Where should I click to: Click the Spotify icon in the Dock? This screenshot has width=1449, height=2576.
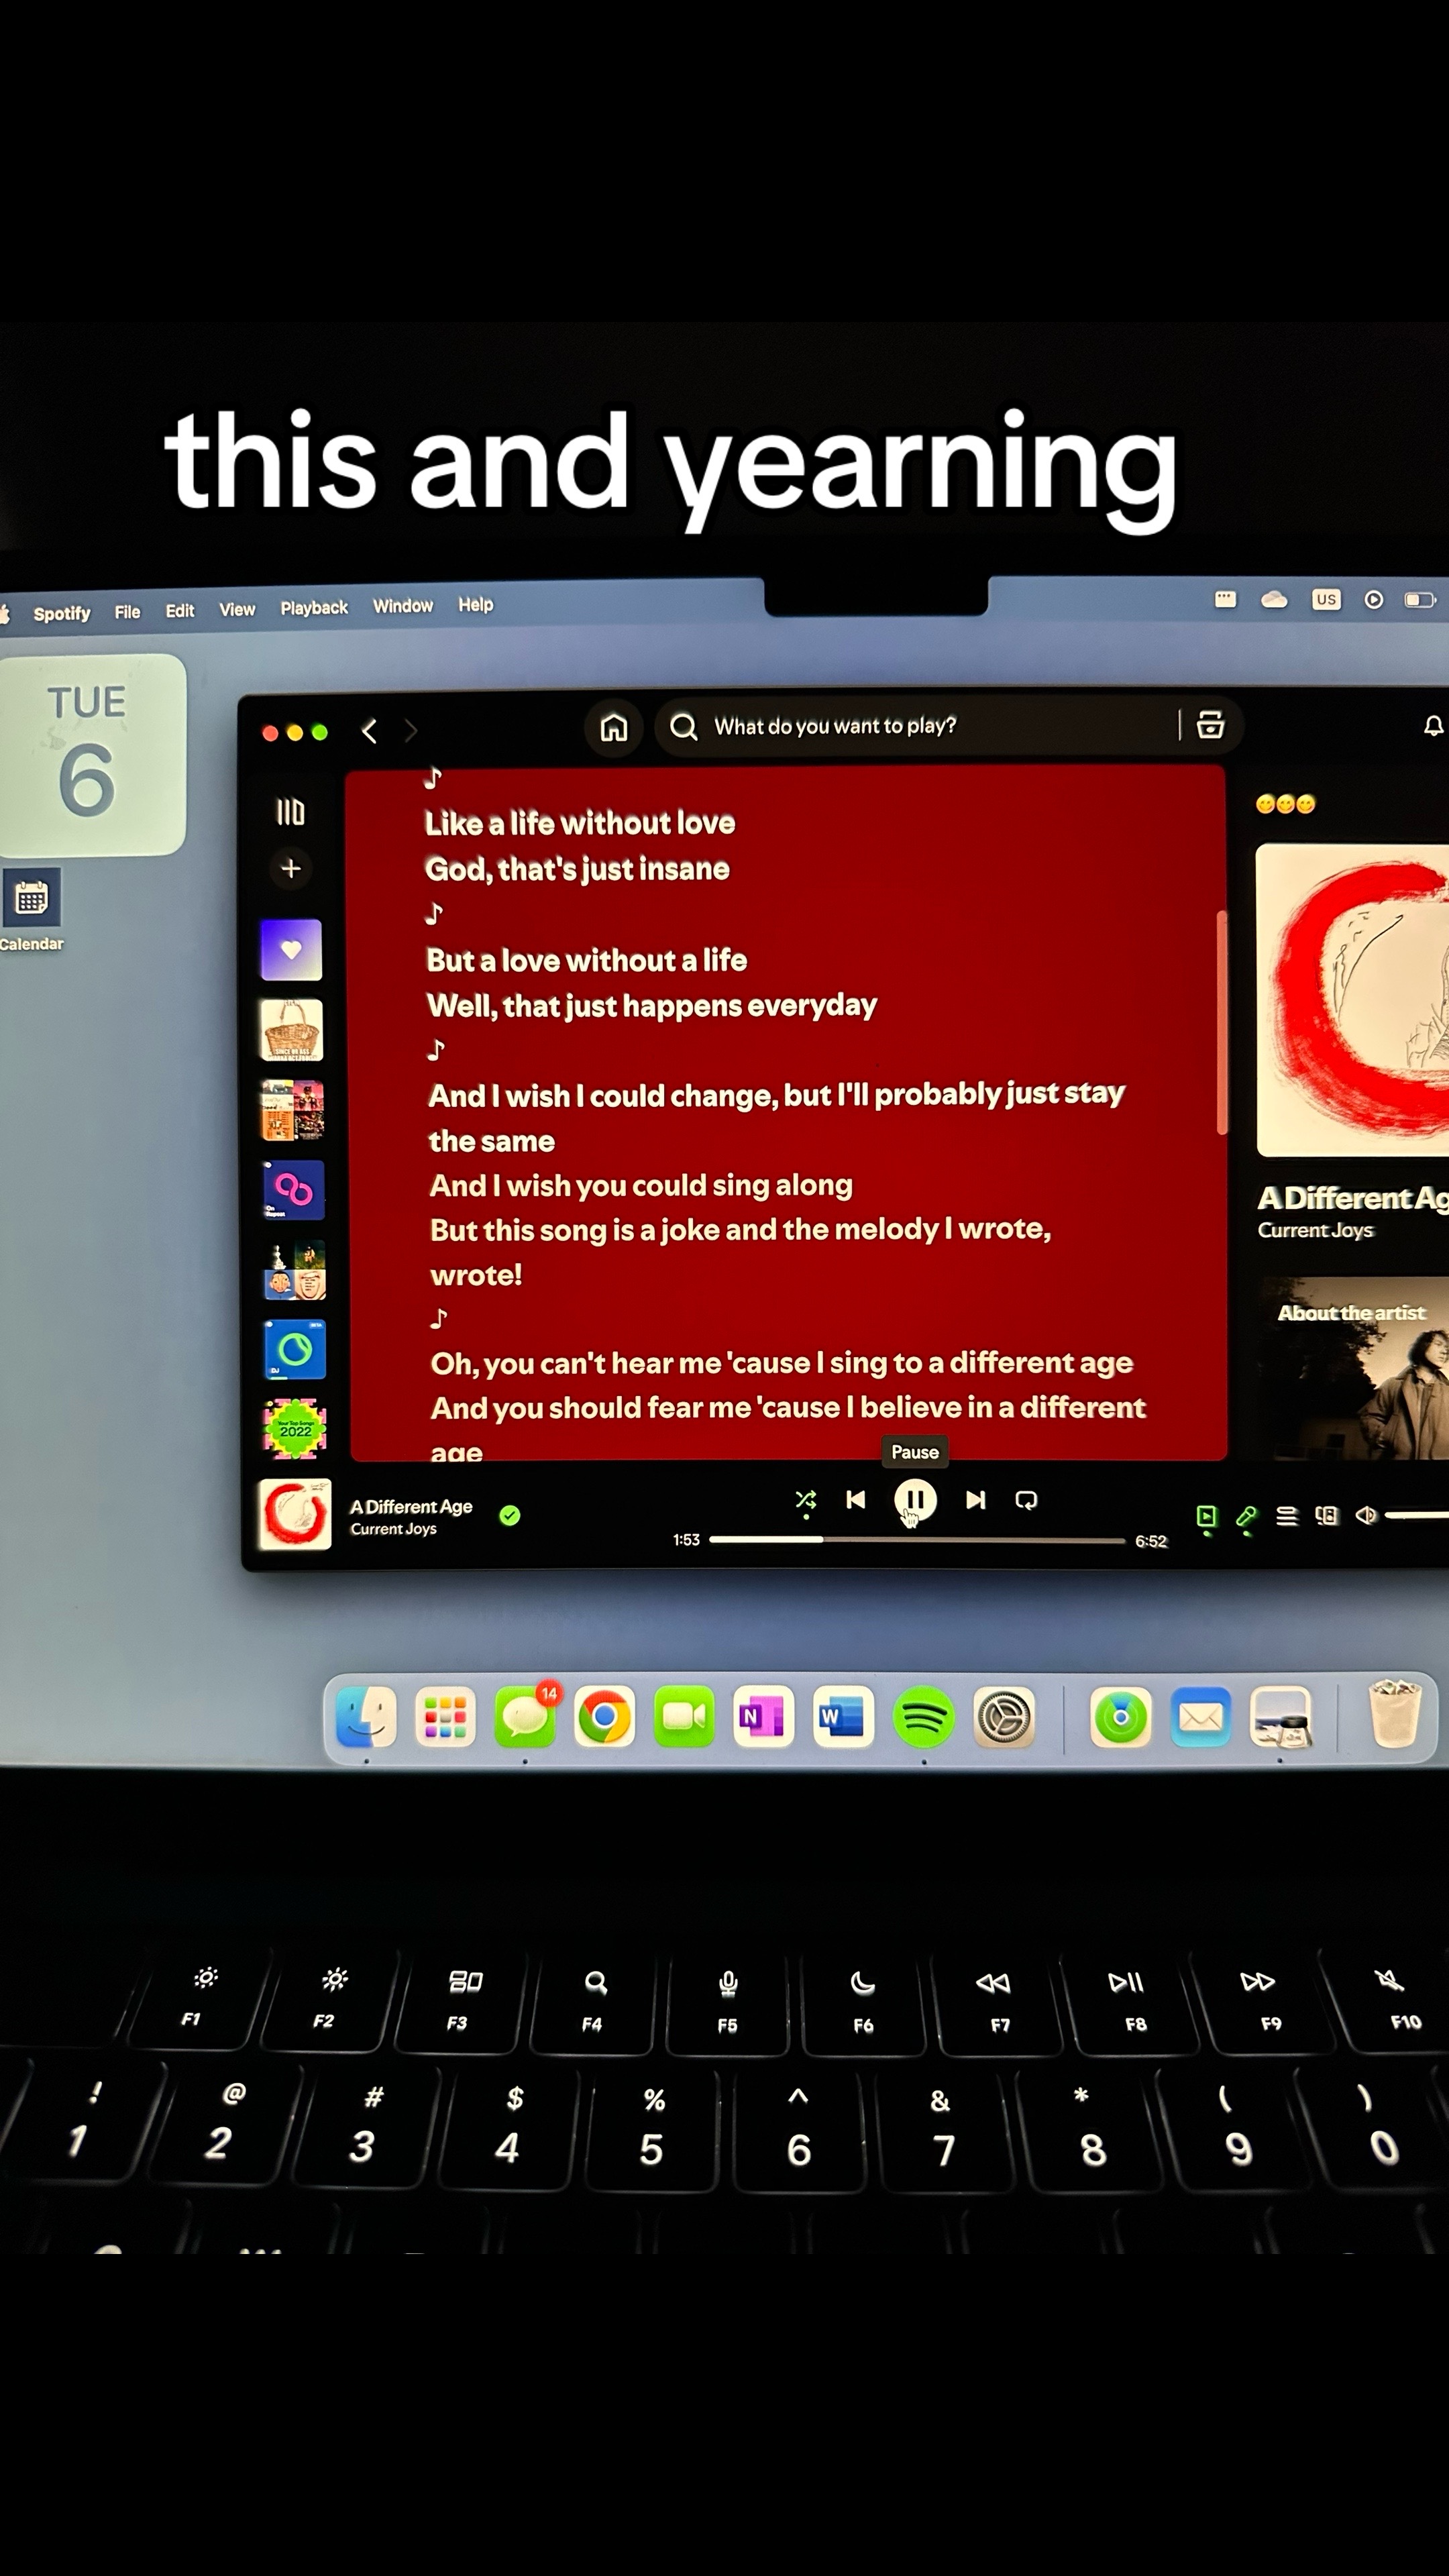tap(924, 1717)
